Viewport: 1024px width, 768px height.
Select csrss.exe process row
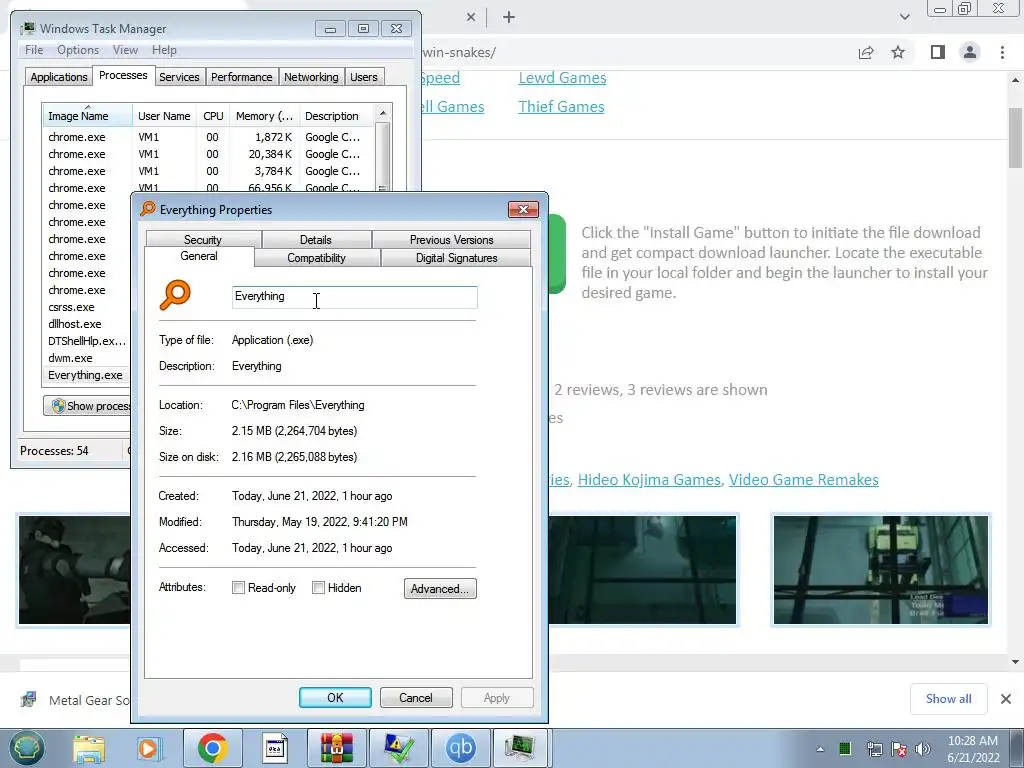(x=88, y=307)
